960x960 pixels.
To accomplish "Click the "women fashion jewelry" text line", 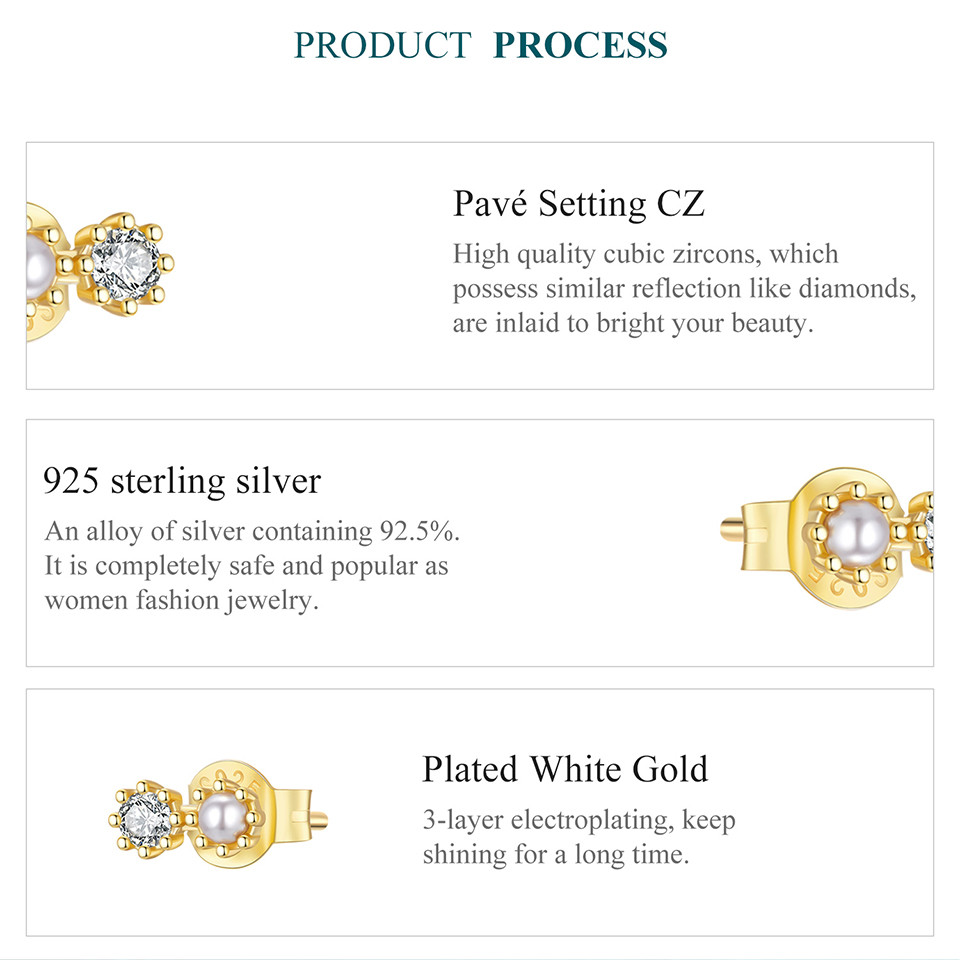I will [x=181, y=601].
